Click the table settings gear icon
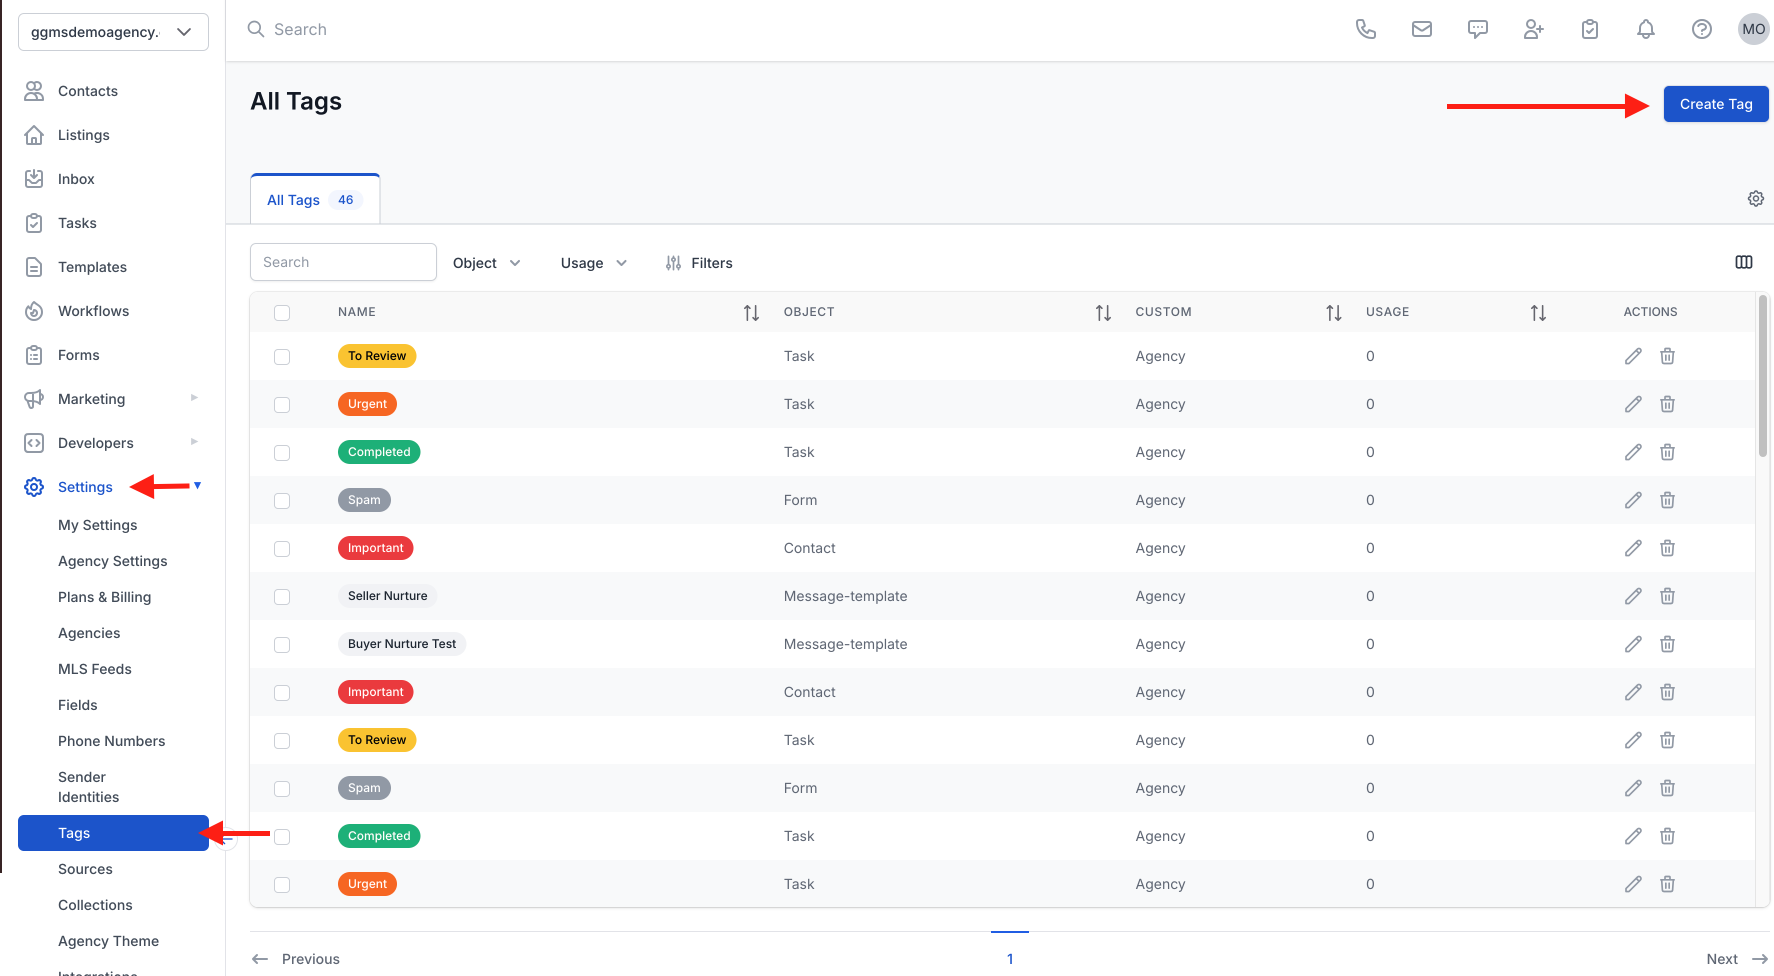The image size is (1774, 976). (1755, 199)
